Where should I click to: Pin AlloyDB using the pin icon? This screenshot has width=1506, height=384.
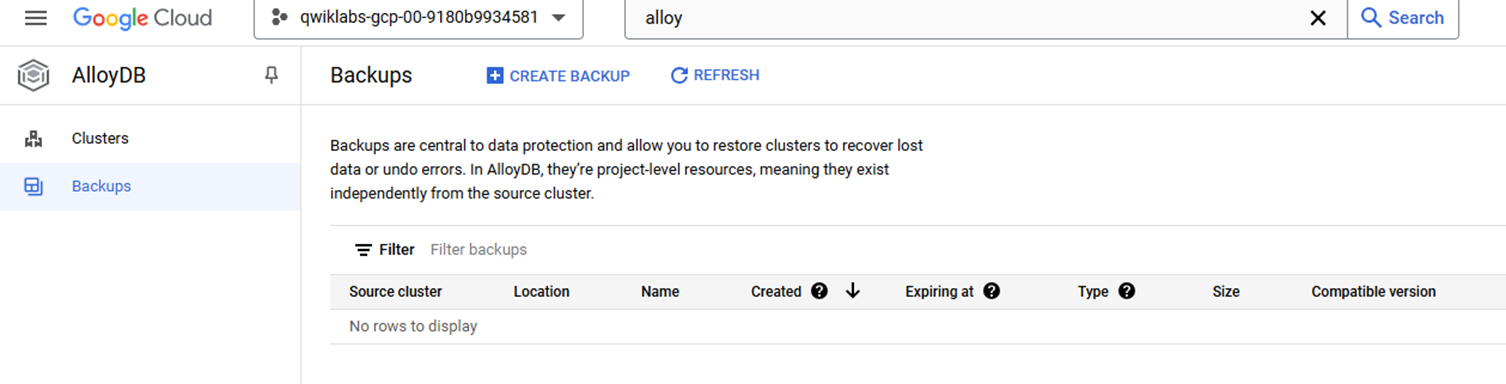(x=271, y=75)
